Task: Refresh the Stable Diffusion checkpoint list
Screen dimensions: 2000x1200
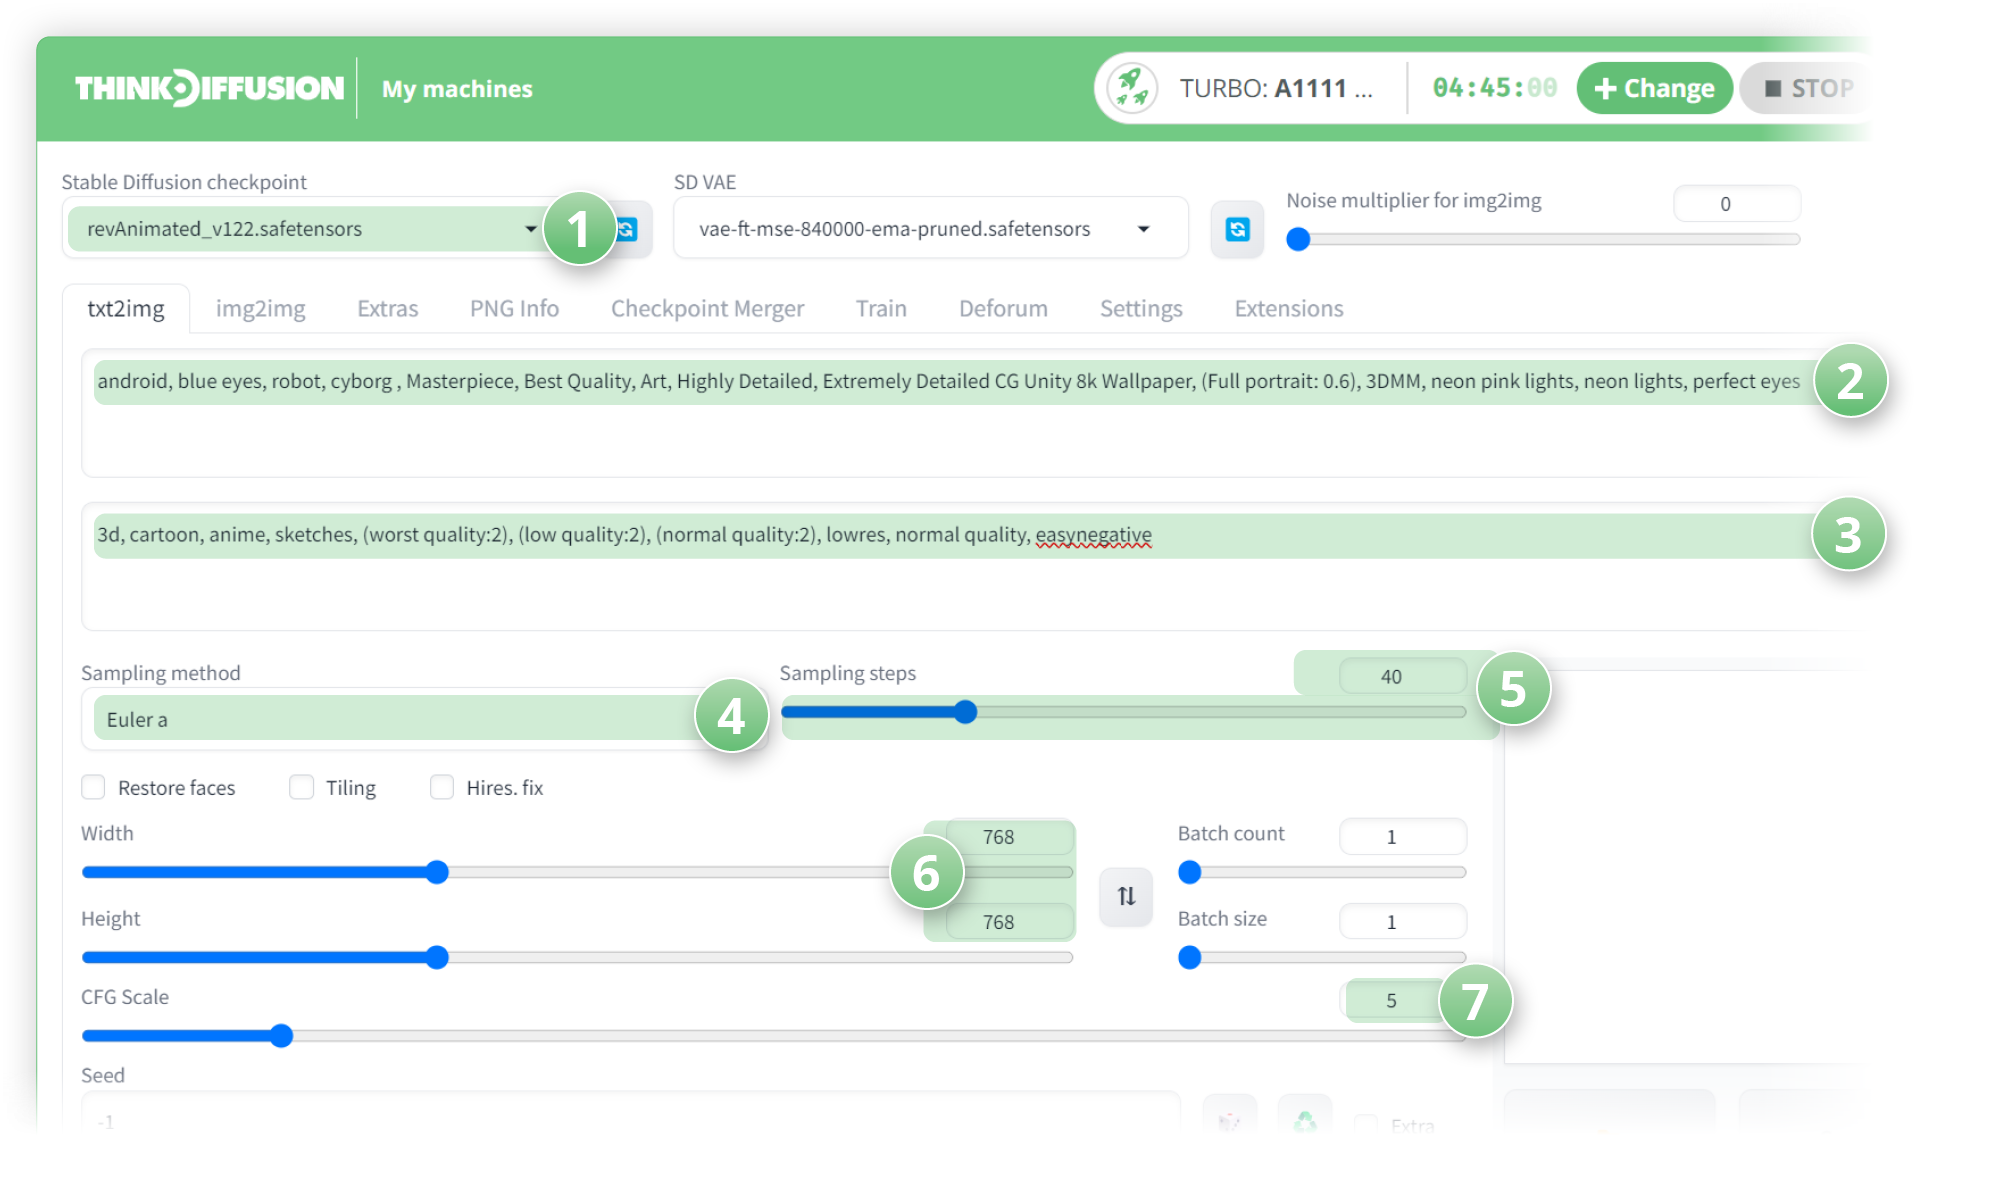Action: pyautogui.click(x=630, y=229)
